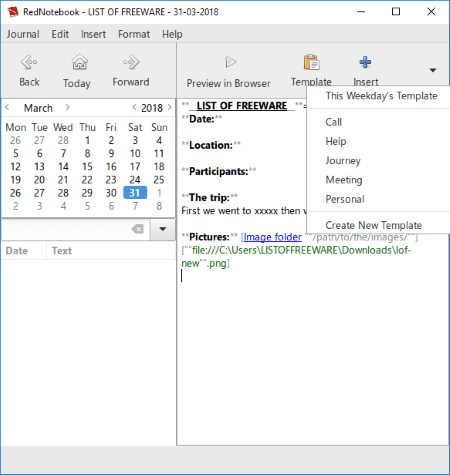Open the Insert menu in the menu bar
450x475 pixels.
pos(93,34)
